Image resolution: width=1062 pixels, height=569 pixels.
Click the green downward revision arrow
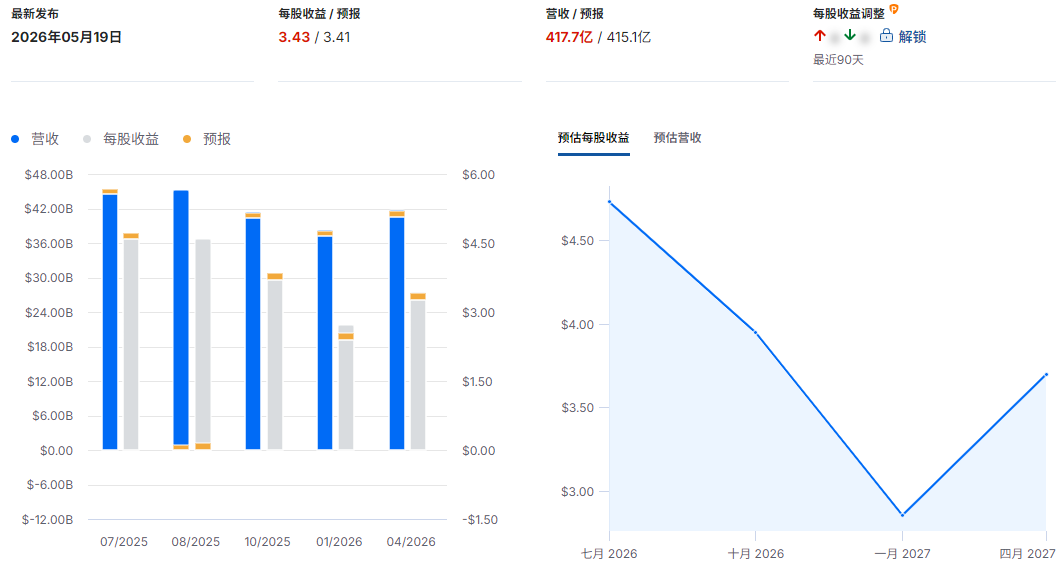click(850, 36)
